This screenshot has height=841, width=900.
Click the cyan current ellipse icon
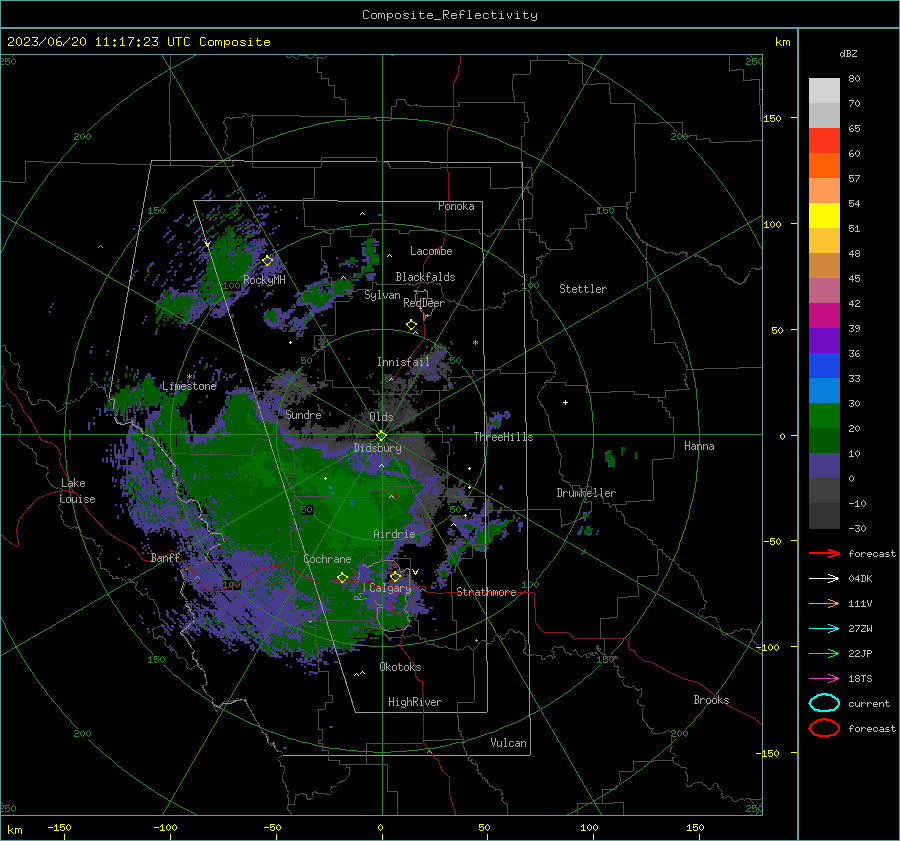click(824, 703)
